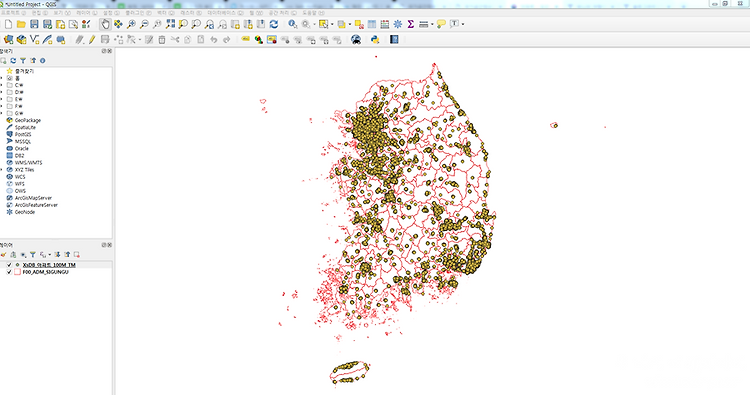Open the Raster menu in menu bar
Screen dimensions: 750x395
[x=190, y=13]
